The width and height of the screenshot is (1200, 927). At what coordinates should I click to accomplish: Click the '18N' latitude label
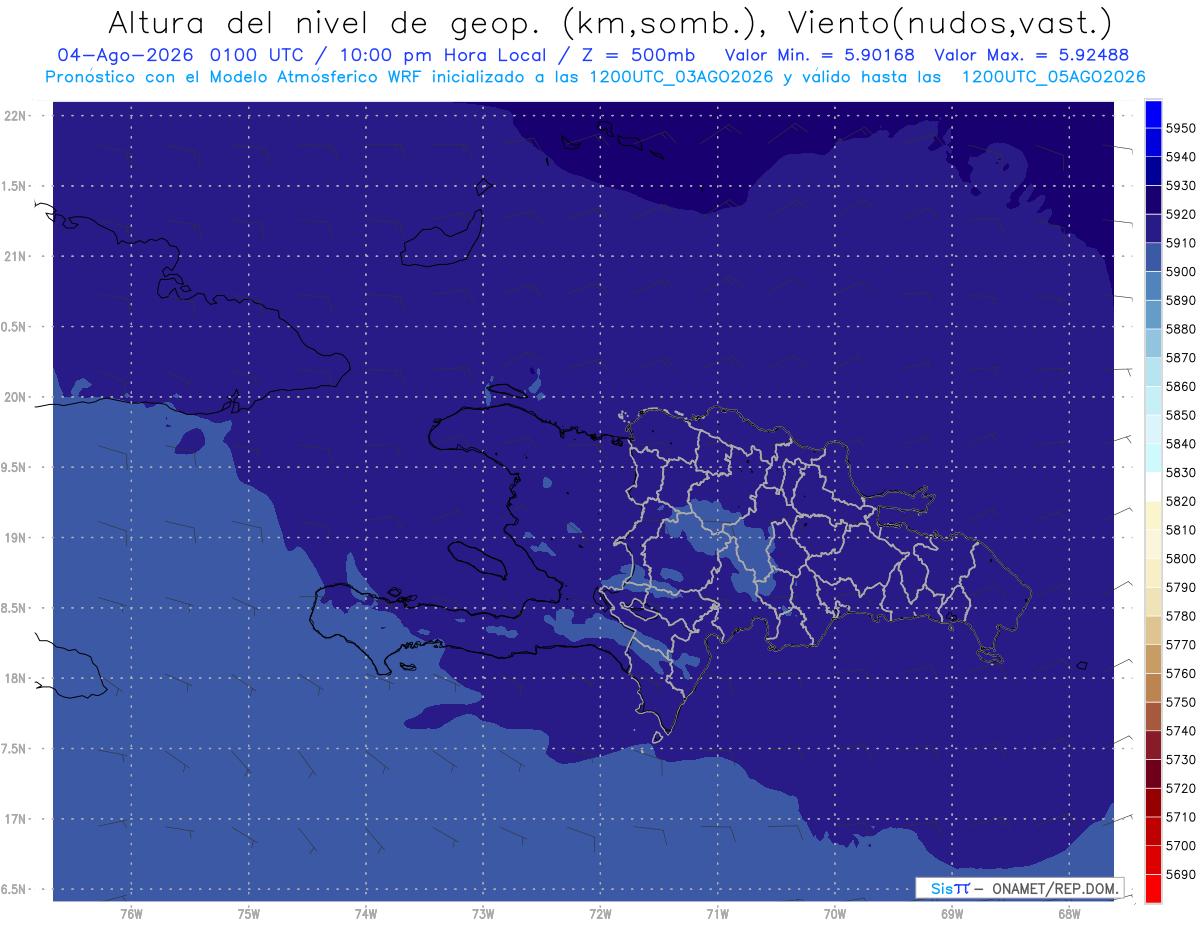tap(16, 678)
